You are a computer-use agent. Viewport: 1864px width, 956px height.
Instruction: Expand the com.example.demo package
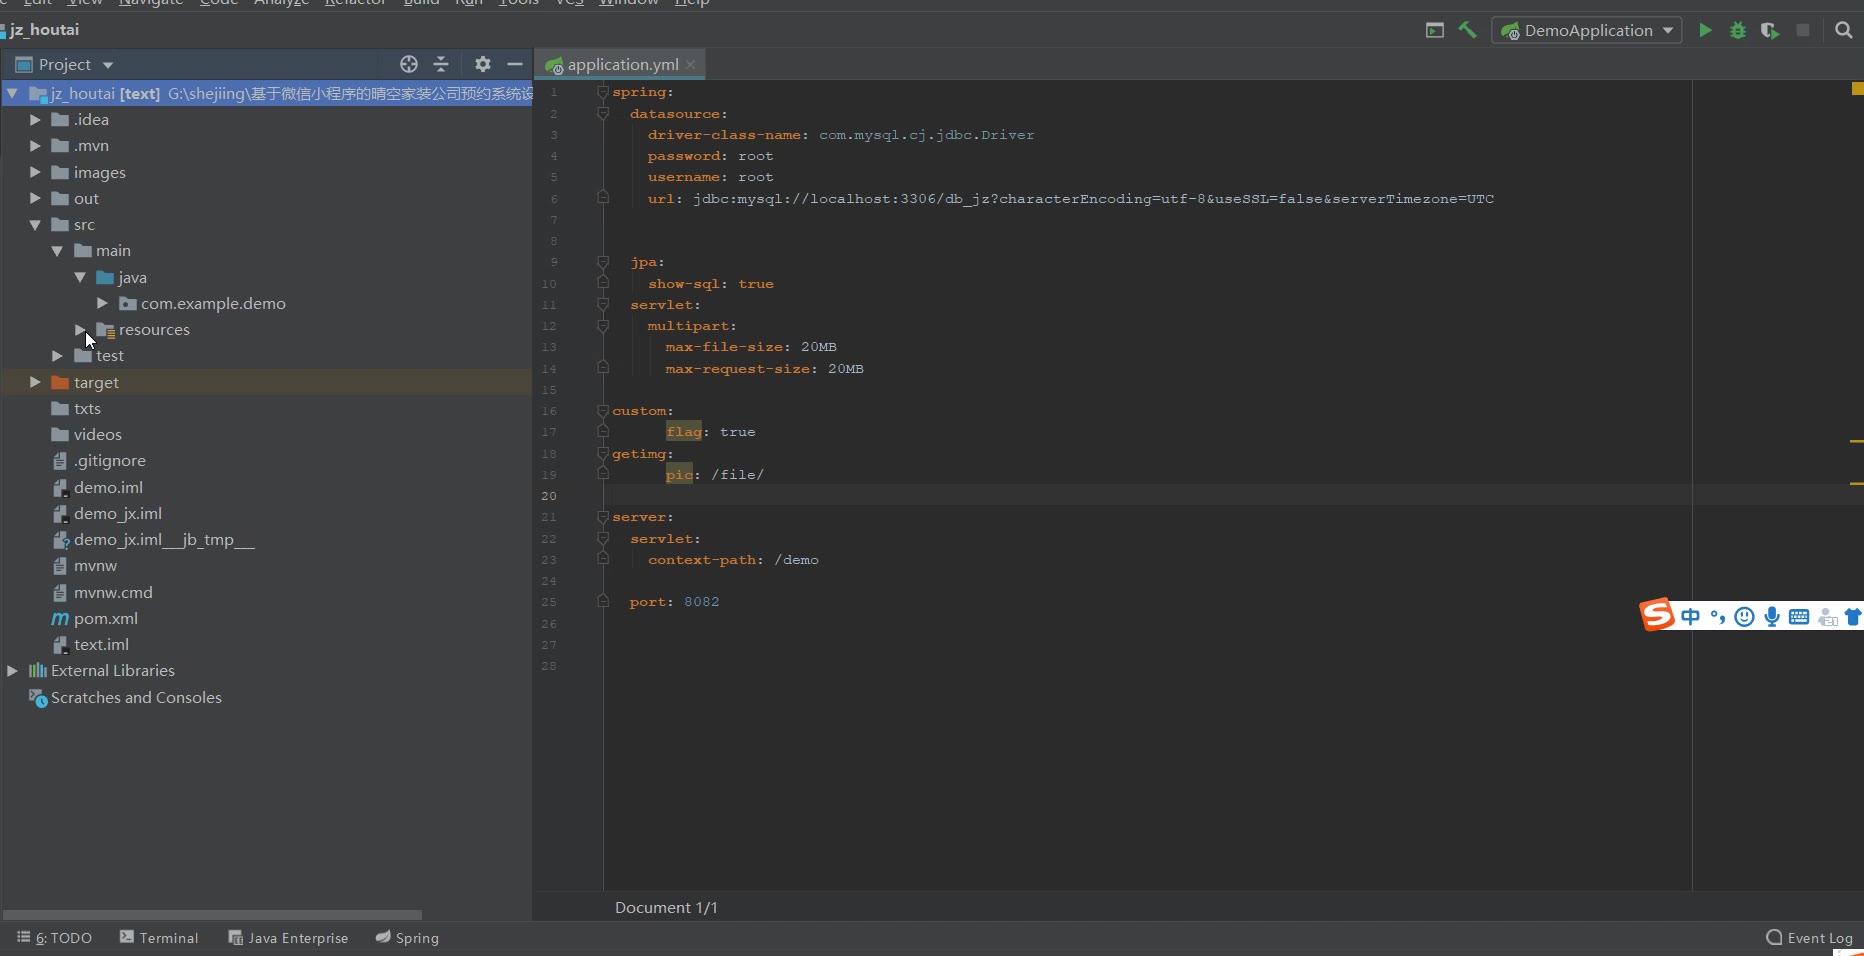(102, 303)
